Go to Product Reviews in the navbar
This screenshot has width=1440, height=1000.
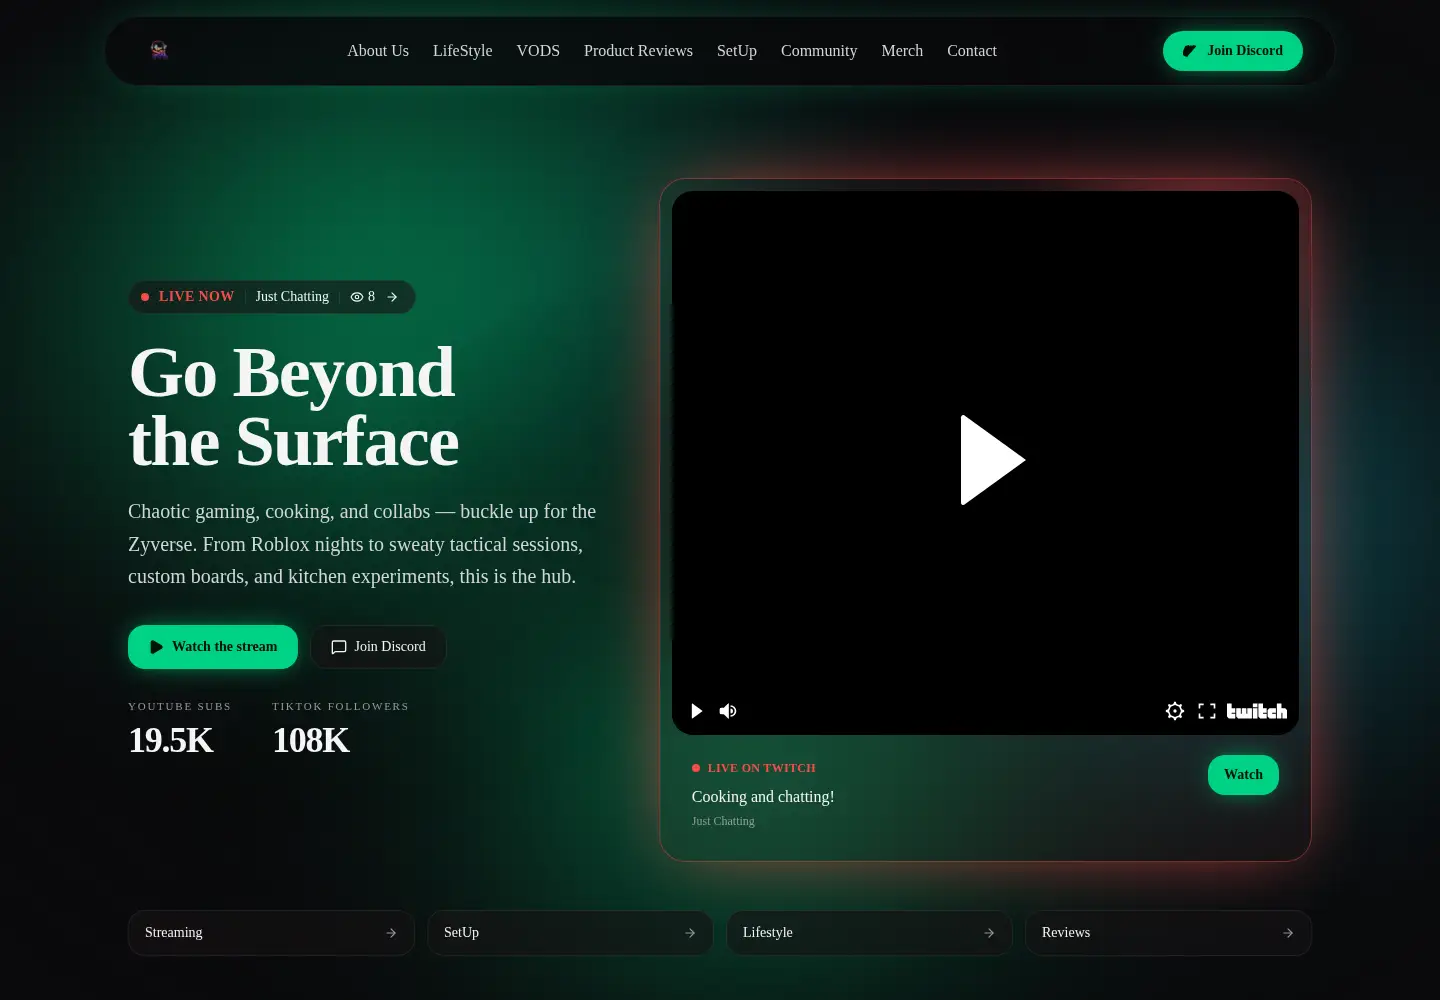pyautogui.click(x=638, y=51)
